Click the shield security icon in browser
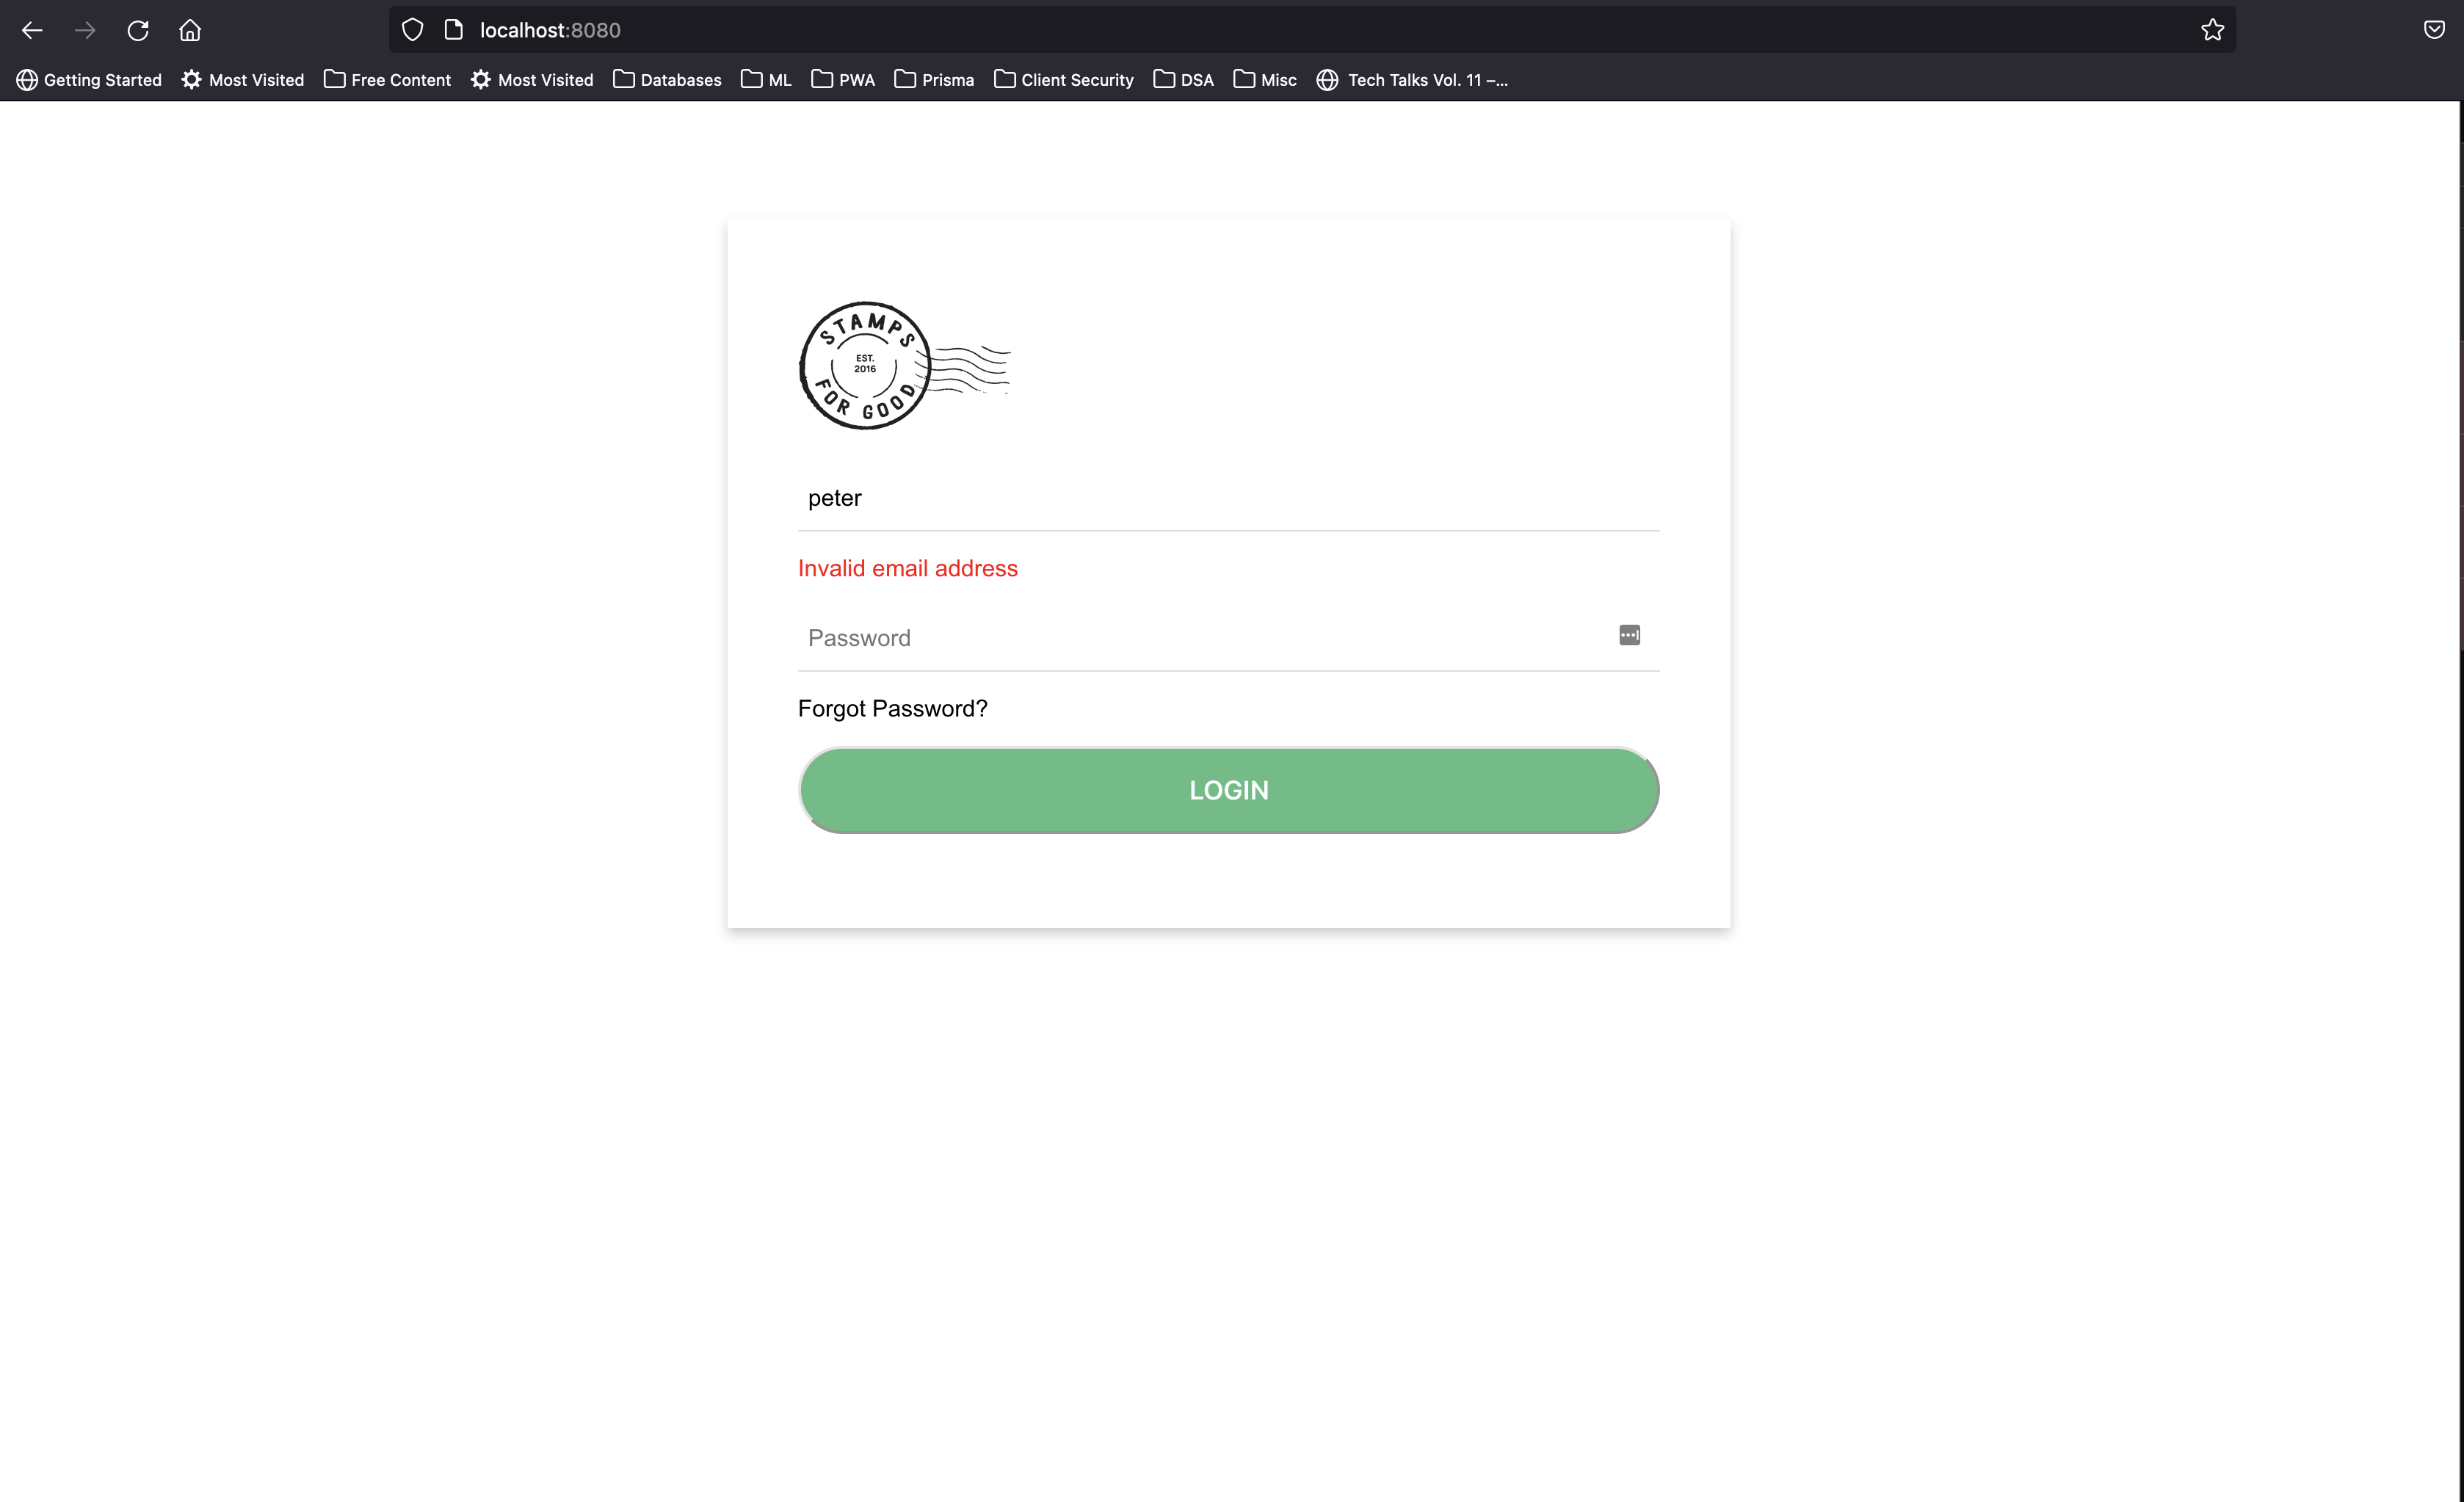The width and height of the screenshot is (2464, 1502). point(413,30)
